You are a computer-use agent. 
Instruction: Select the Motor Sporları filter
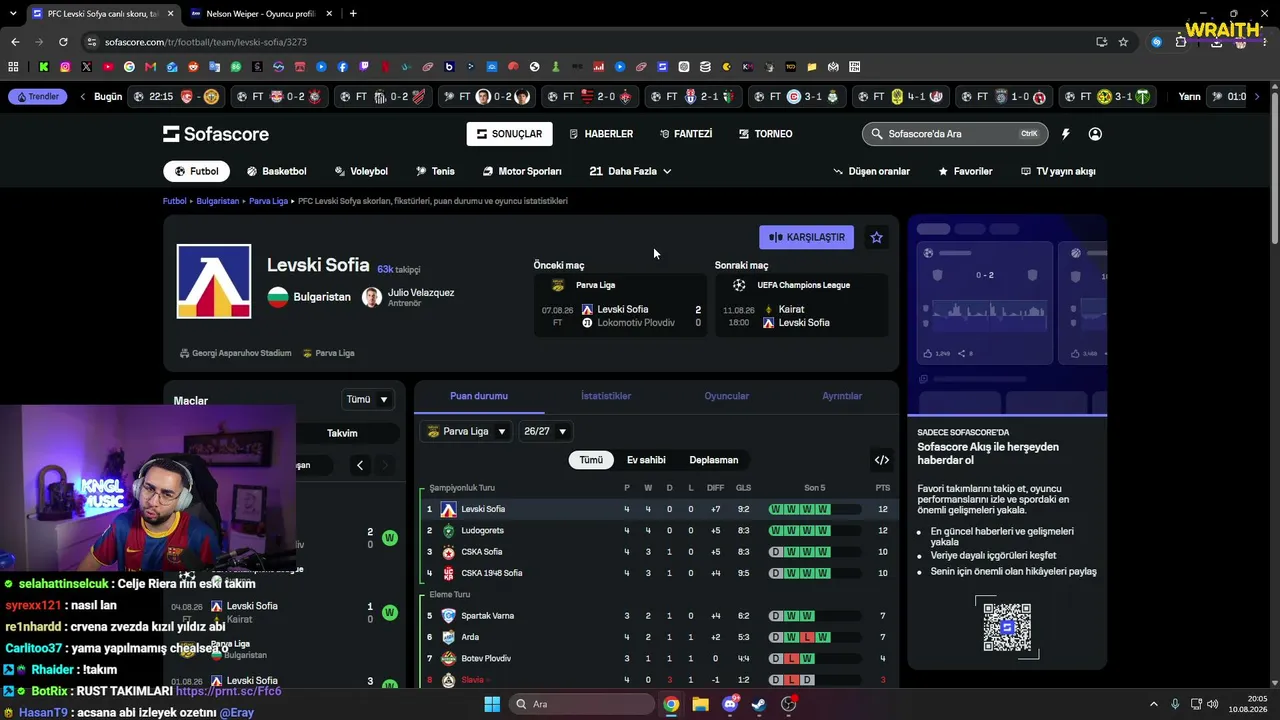[x=522, y=171]
